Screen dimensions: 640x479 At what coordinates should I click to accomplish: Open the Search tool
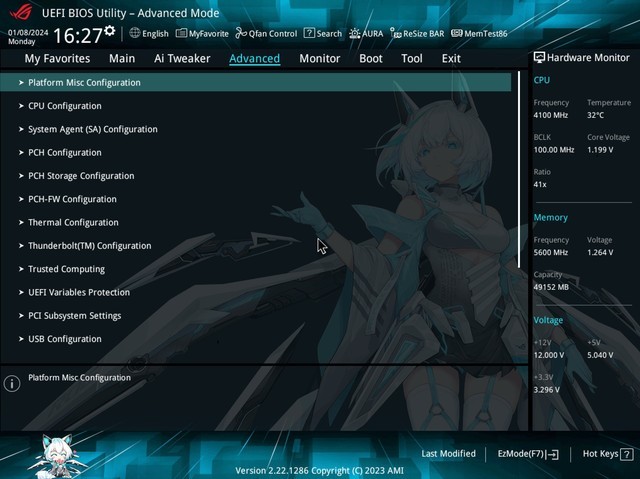click(x=322, y=33)
